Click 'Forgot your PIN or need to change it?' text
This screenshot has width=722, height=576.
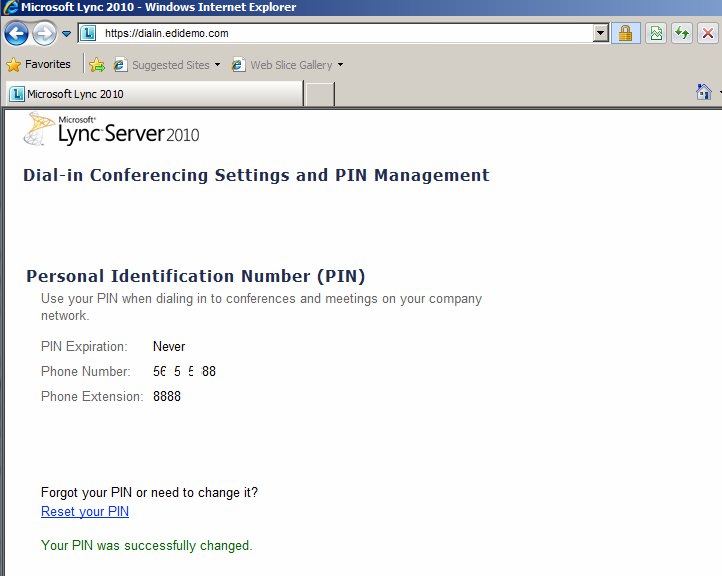149,493
